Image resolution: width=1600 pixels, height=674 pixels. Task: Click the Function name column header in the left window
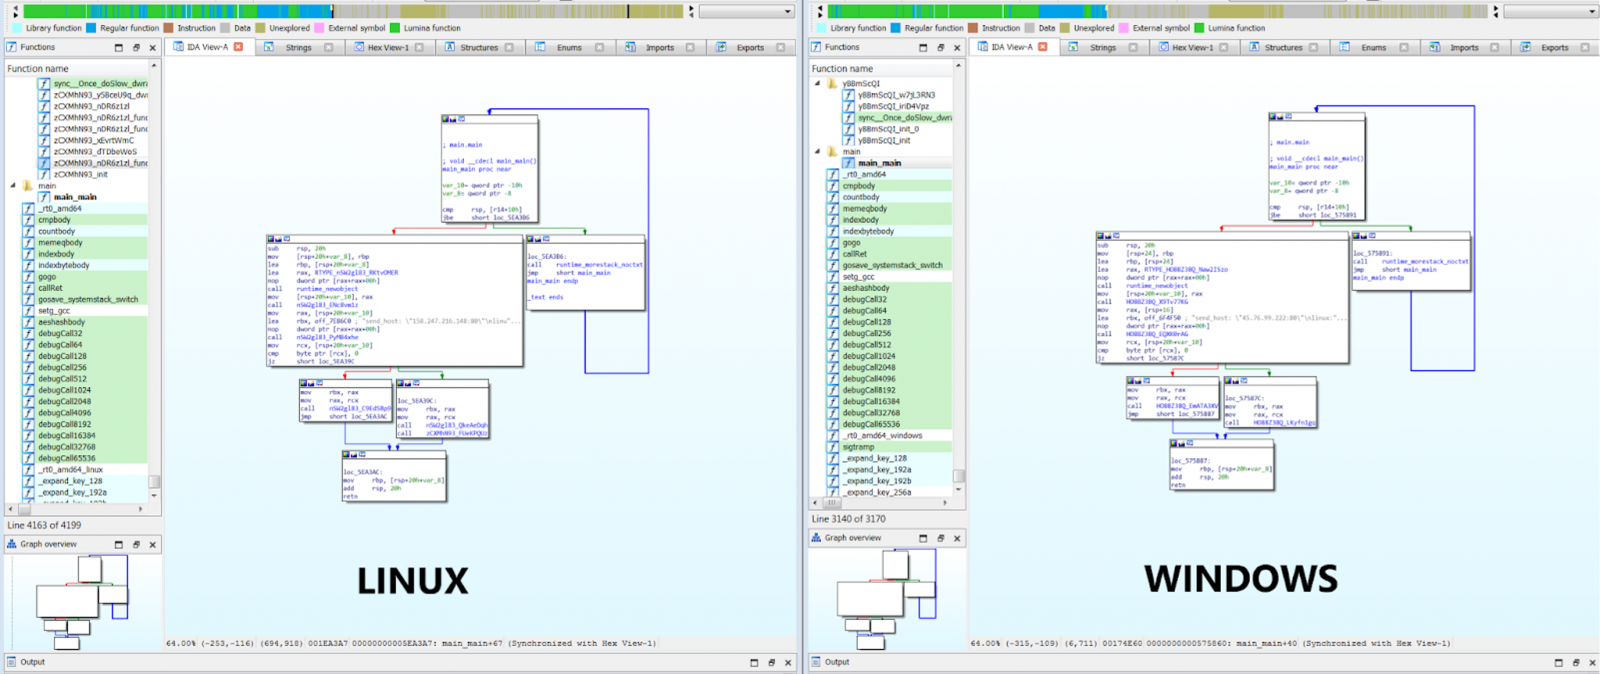click(x=38, y=69)
